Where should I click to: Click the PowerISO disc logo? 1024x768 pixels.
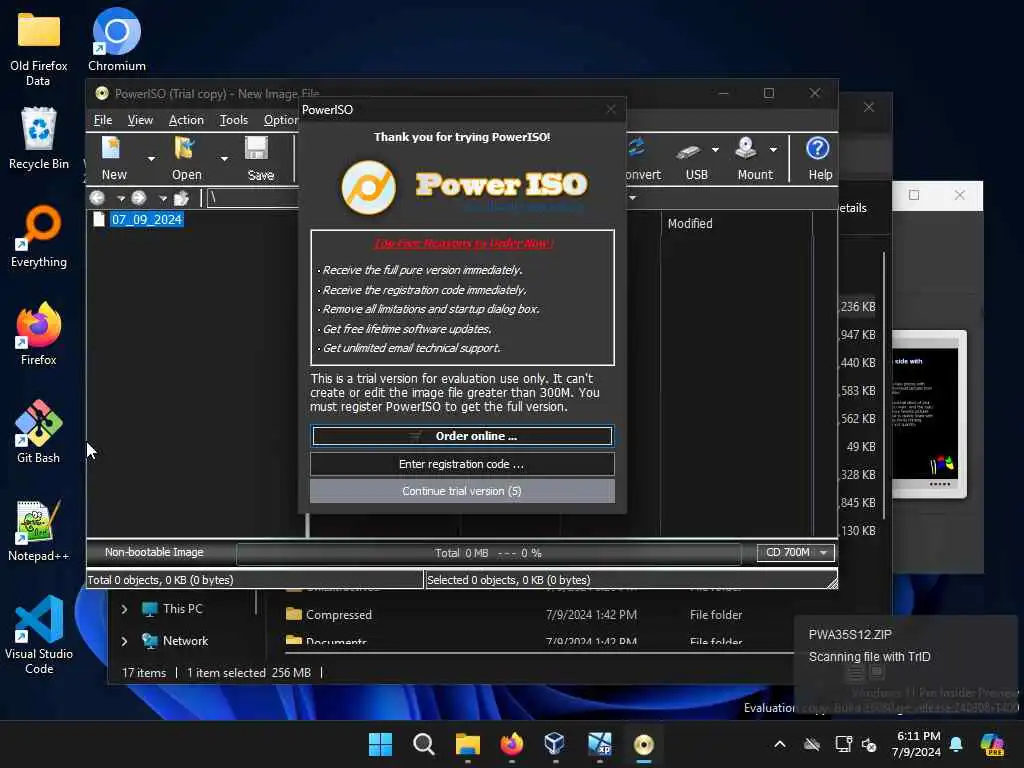pos(369,187)
